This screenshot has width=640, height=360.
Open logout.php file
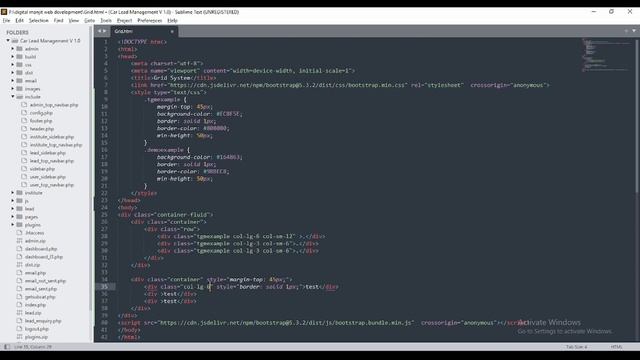tap(36, 329)
